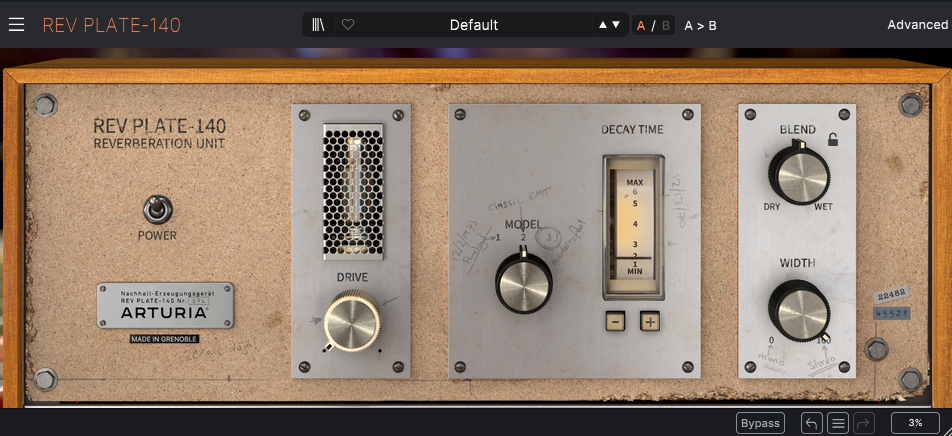Switch to preset slot A
952x436 pixels.
click(641, 25)
